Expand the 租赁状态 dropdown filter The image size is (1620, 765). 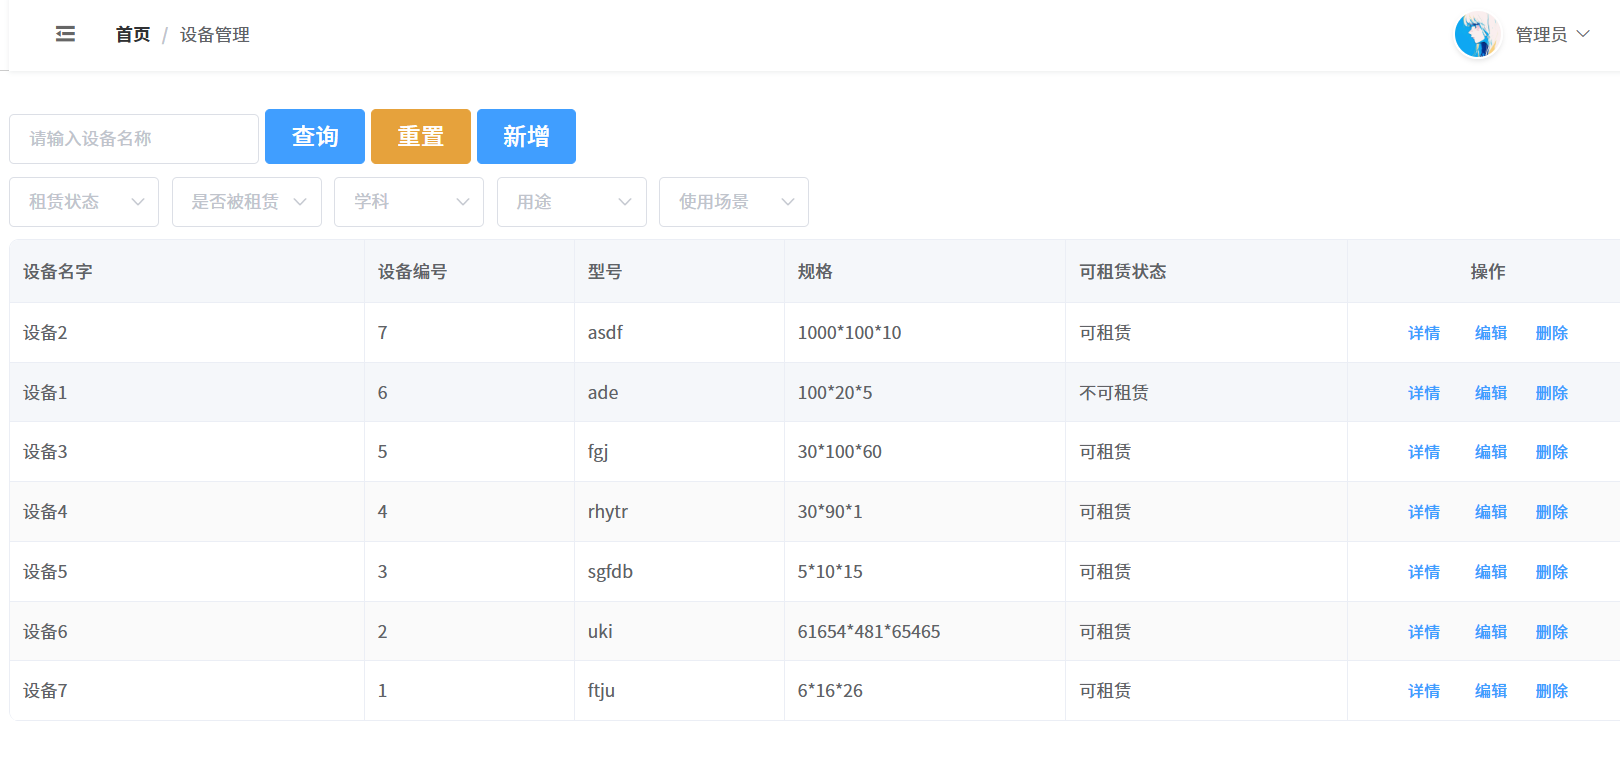pyautogui.click(x=84, y=202)
